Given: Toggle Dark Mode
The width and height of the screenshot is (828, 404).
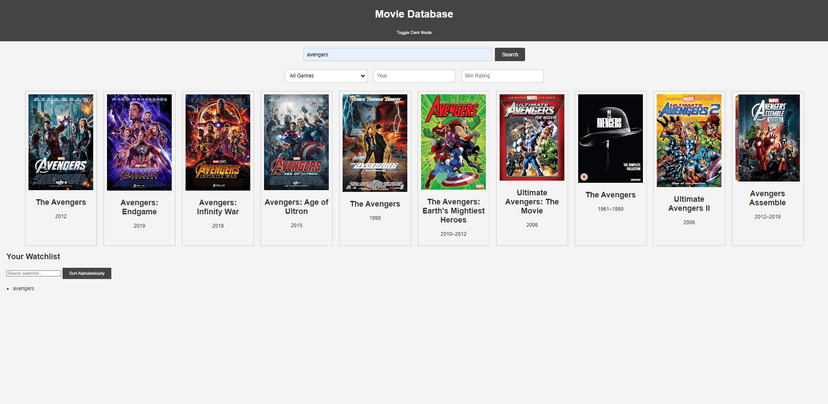Looking at the screenshot, I should tap(414, 32).
